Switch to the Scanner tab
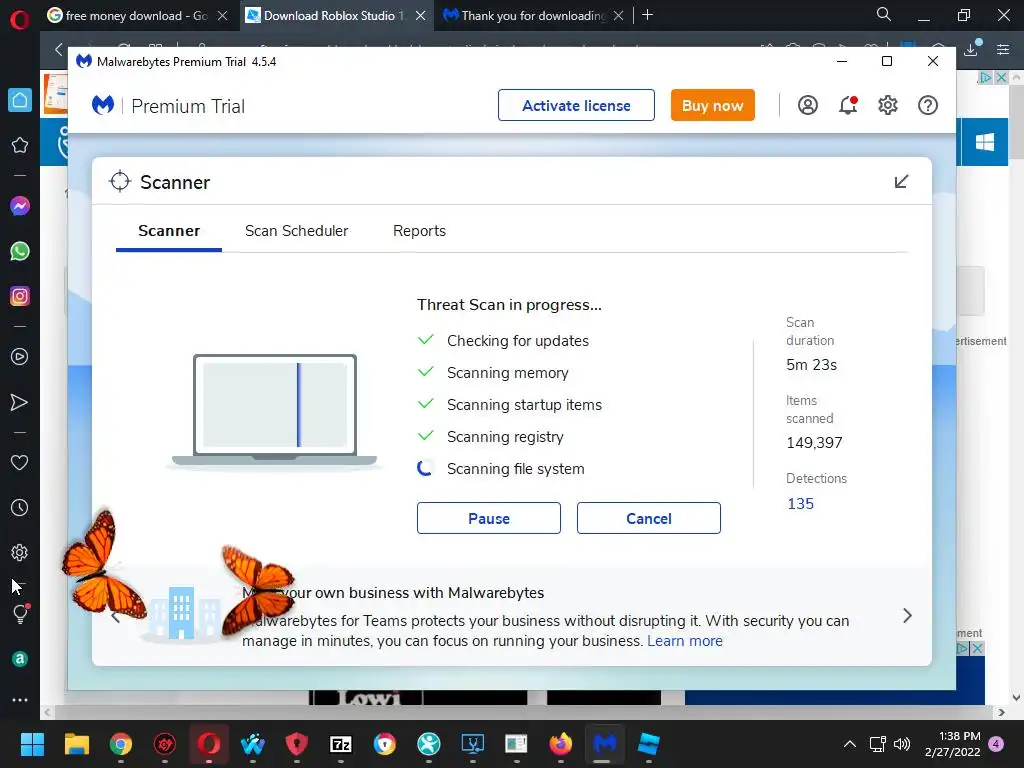The height and width of the screenshot is (768, 1024). [169, 231]
